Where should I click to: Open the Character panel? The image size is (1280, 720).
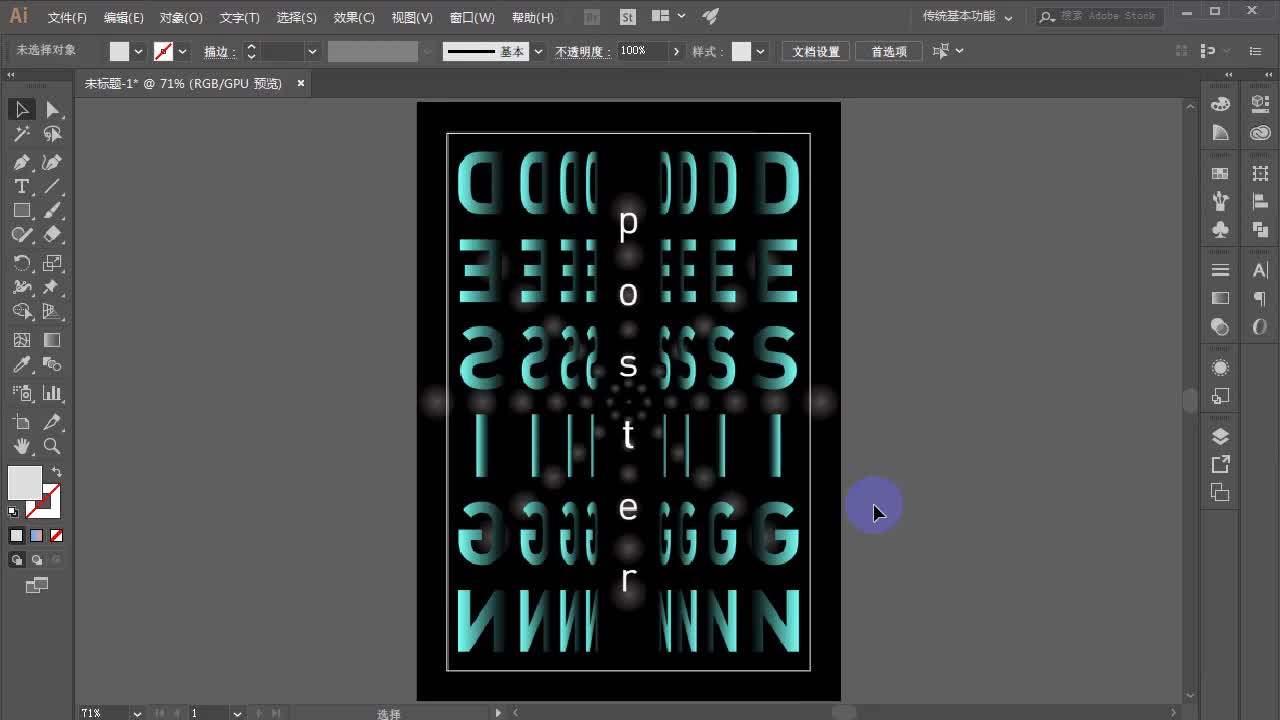[x=1260, y=270]
